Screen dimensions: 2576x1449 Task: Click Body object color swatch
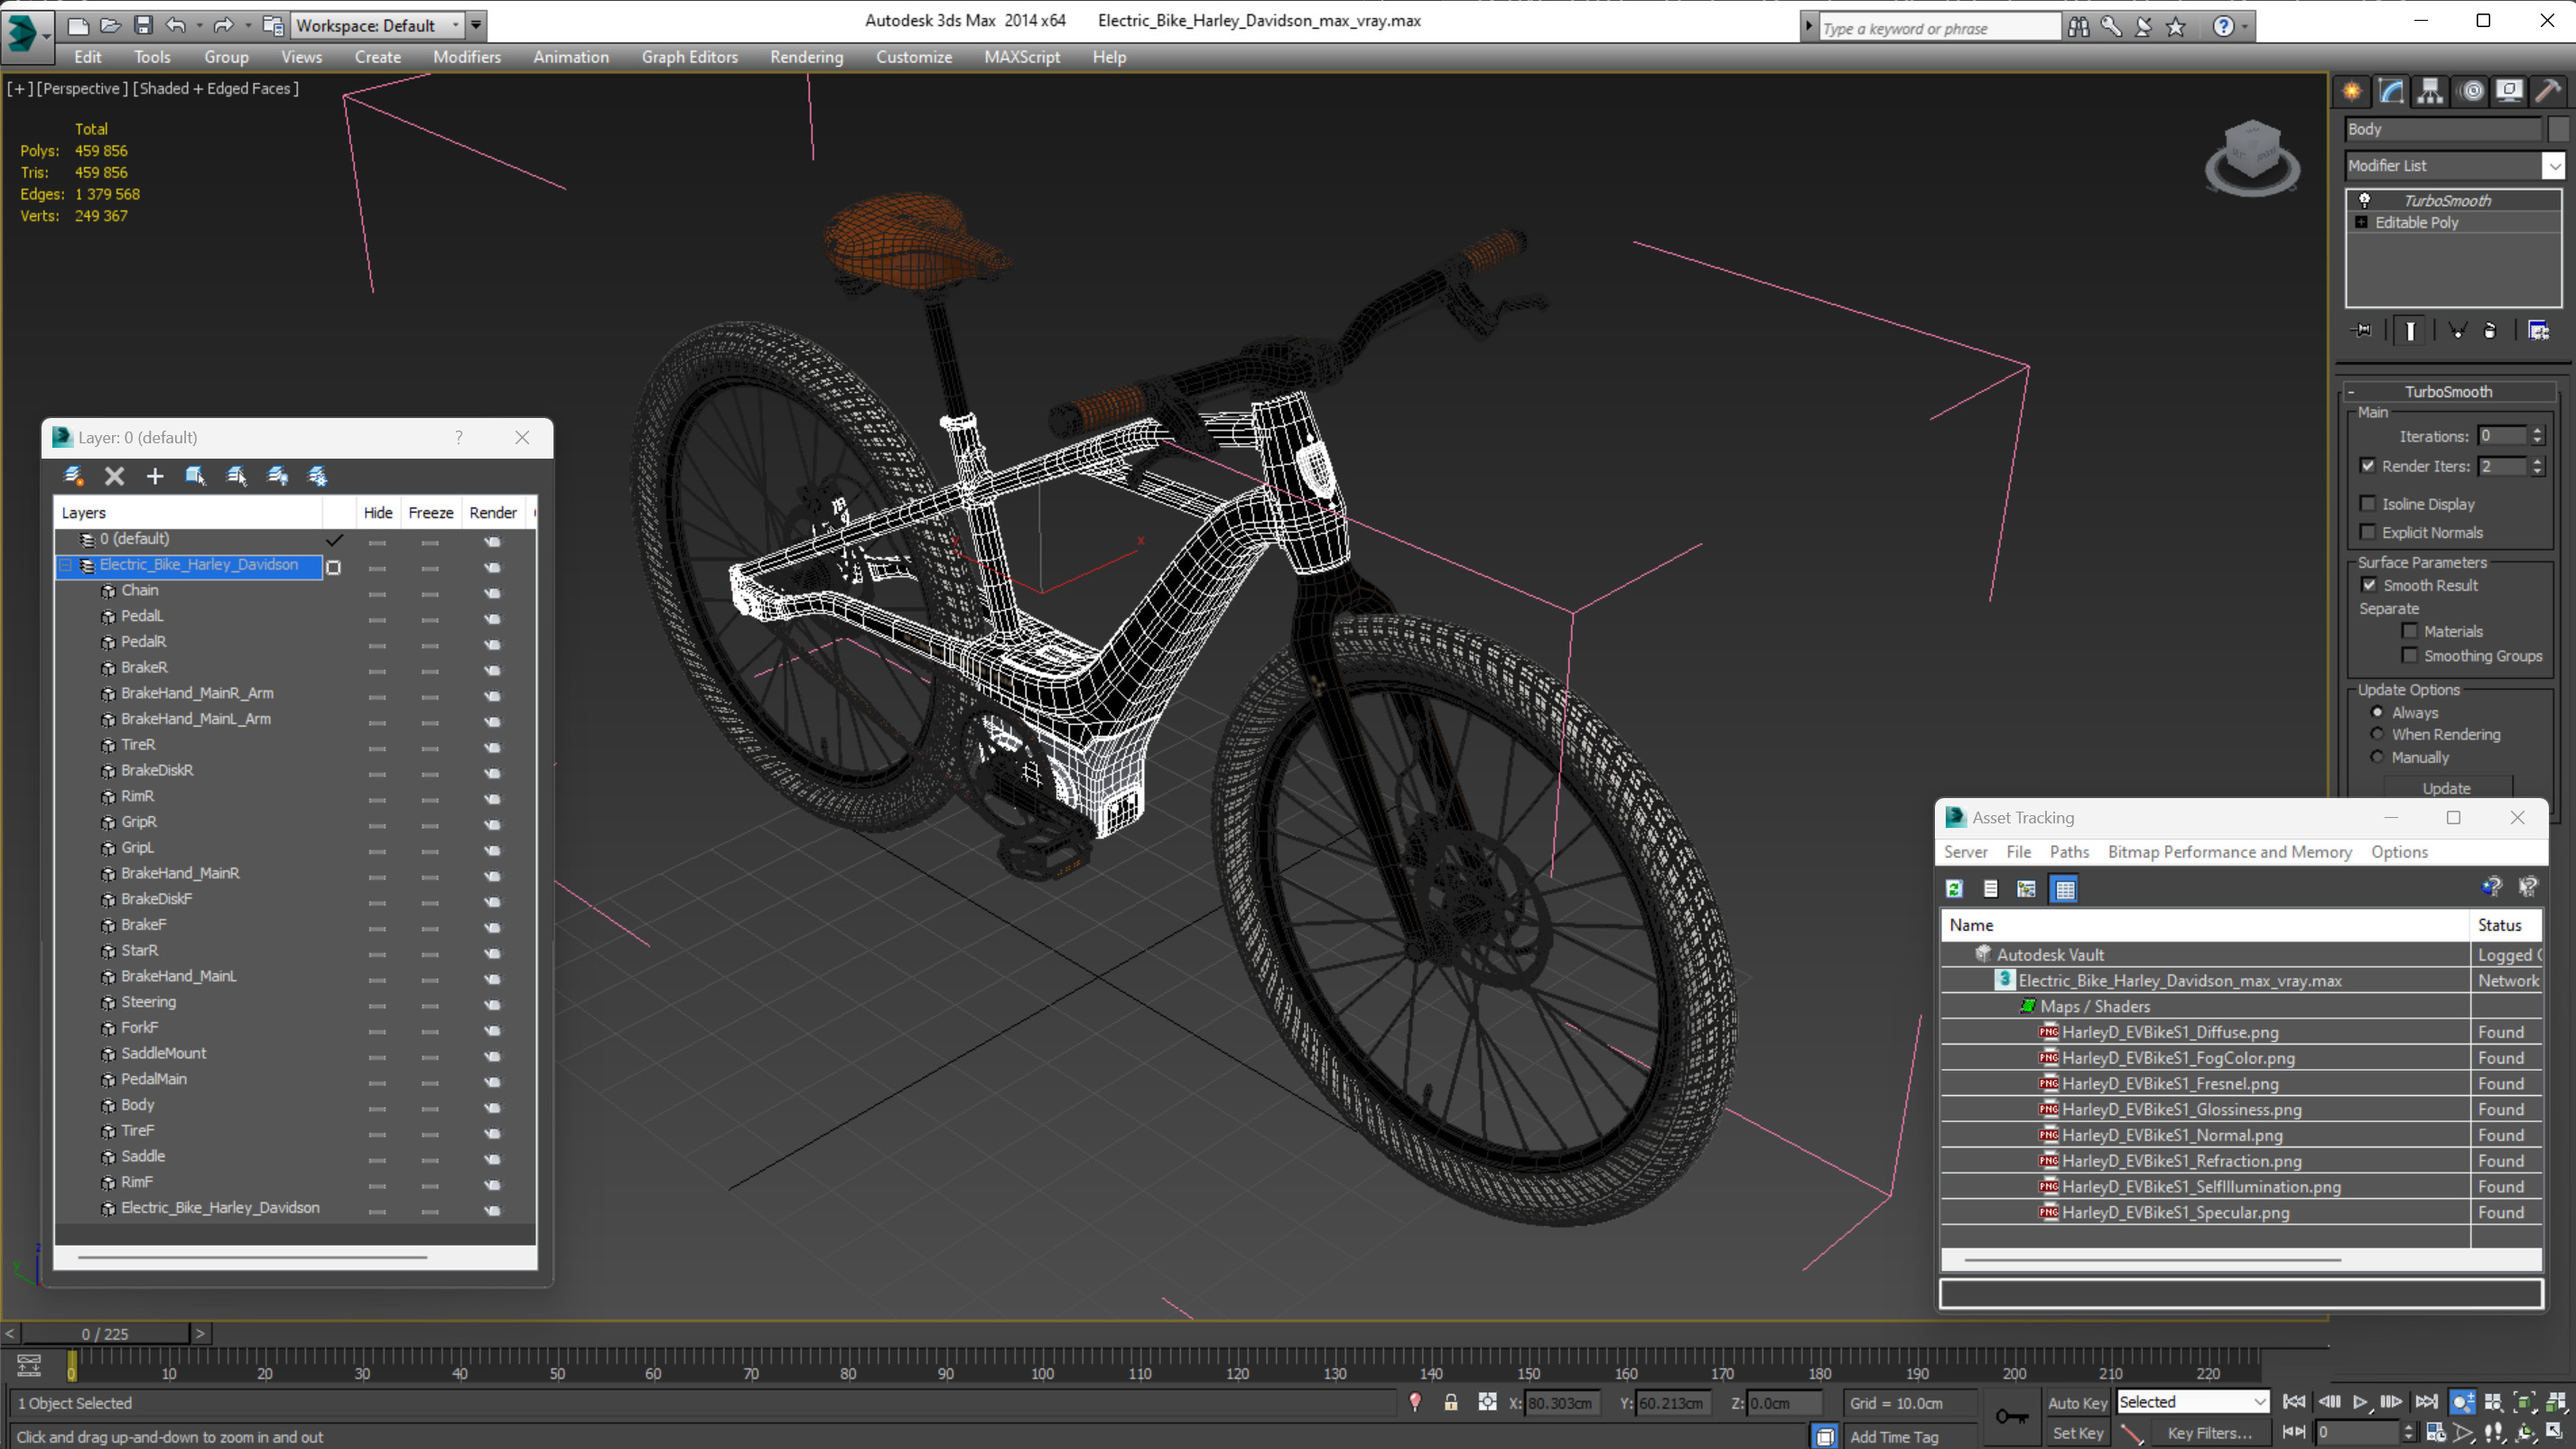2558,128
